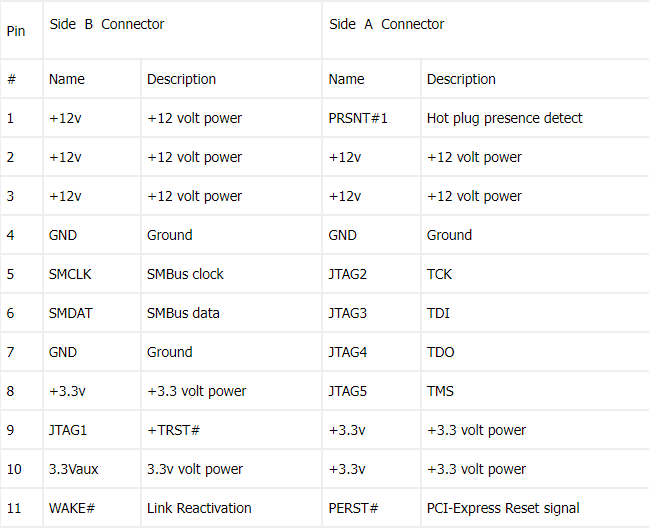Select the JTAG1 cell in Side B
The height and width of the screenshot is (528, 649).
click(x=68, y=430)
